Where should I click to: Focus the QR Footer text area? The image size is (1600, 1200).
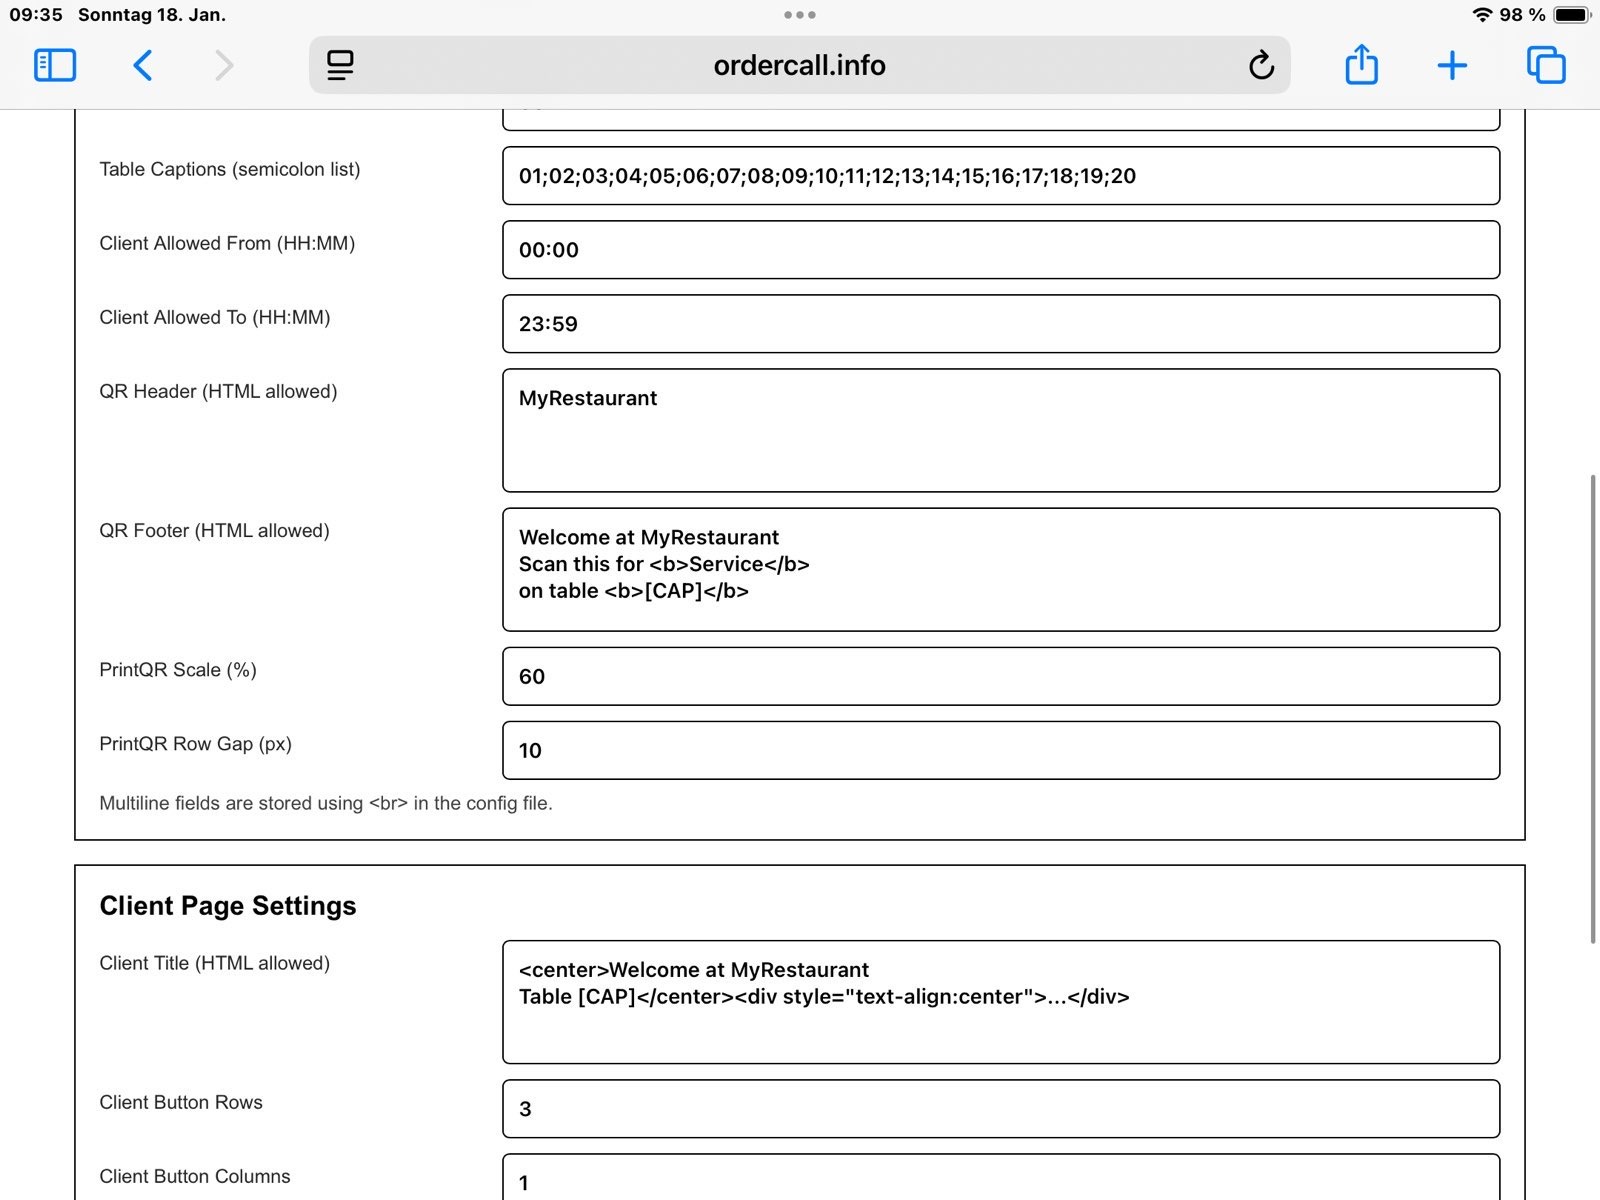point(1000,570)
